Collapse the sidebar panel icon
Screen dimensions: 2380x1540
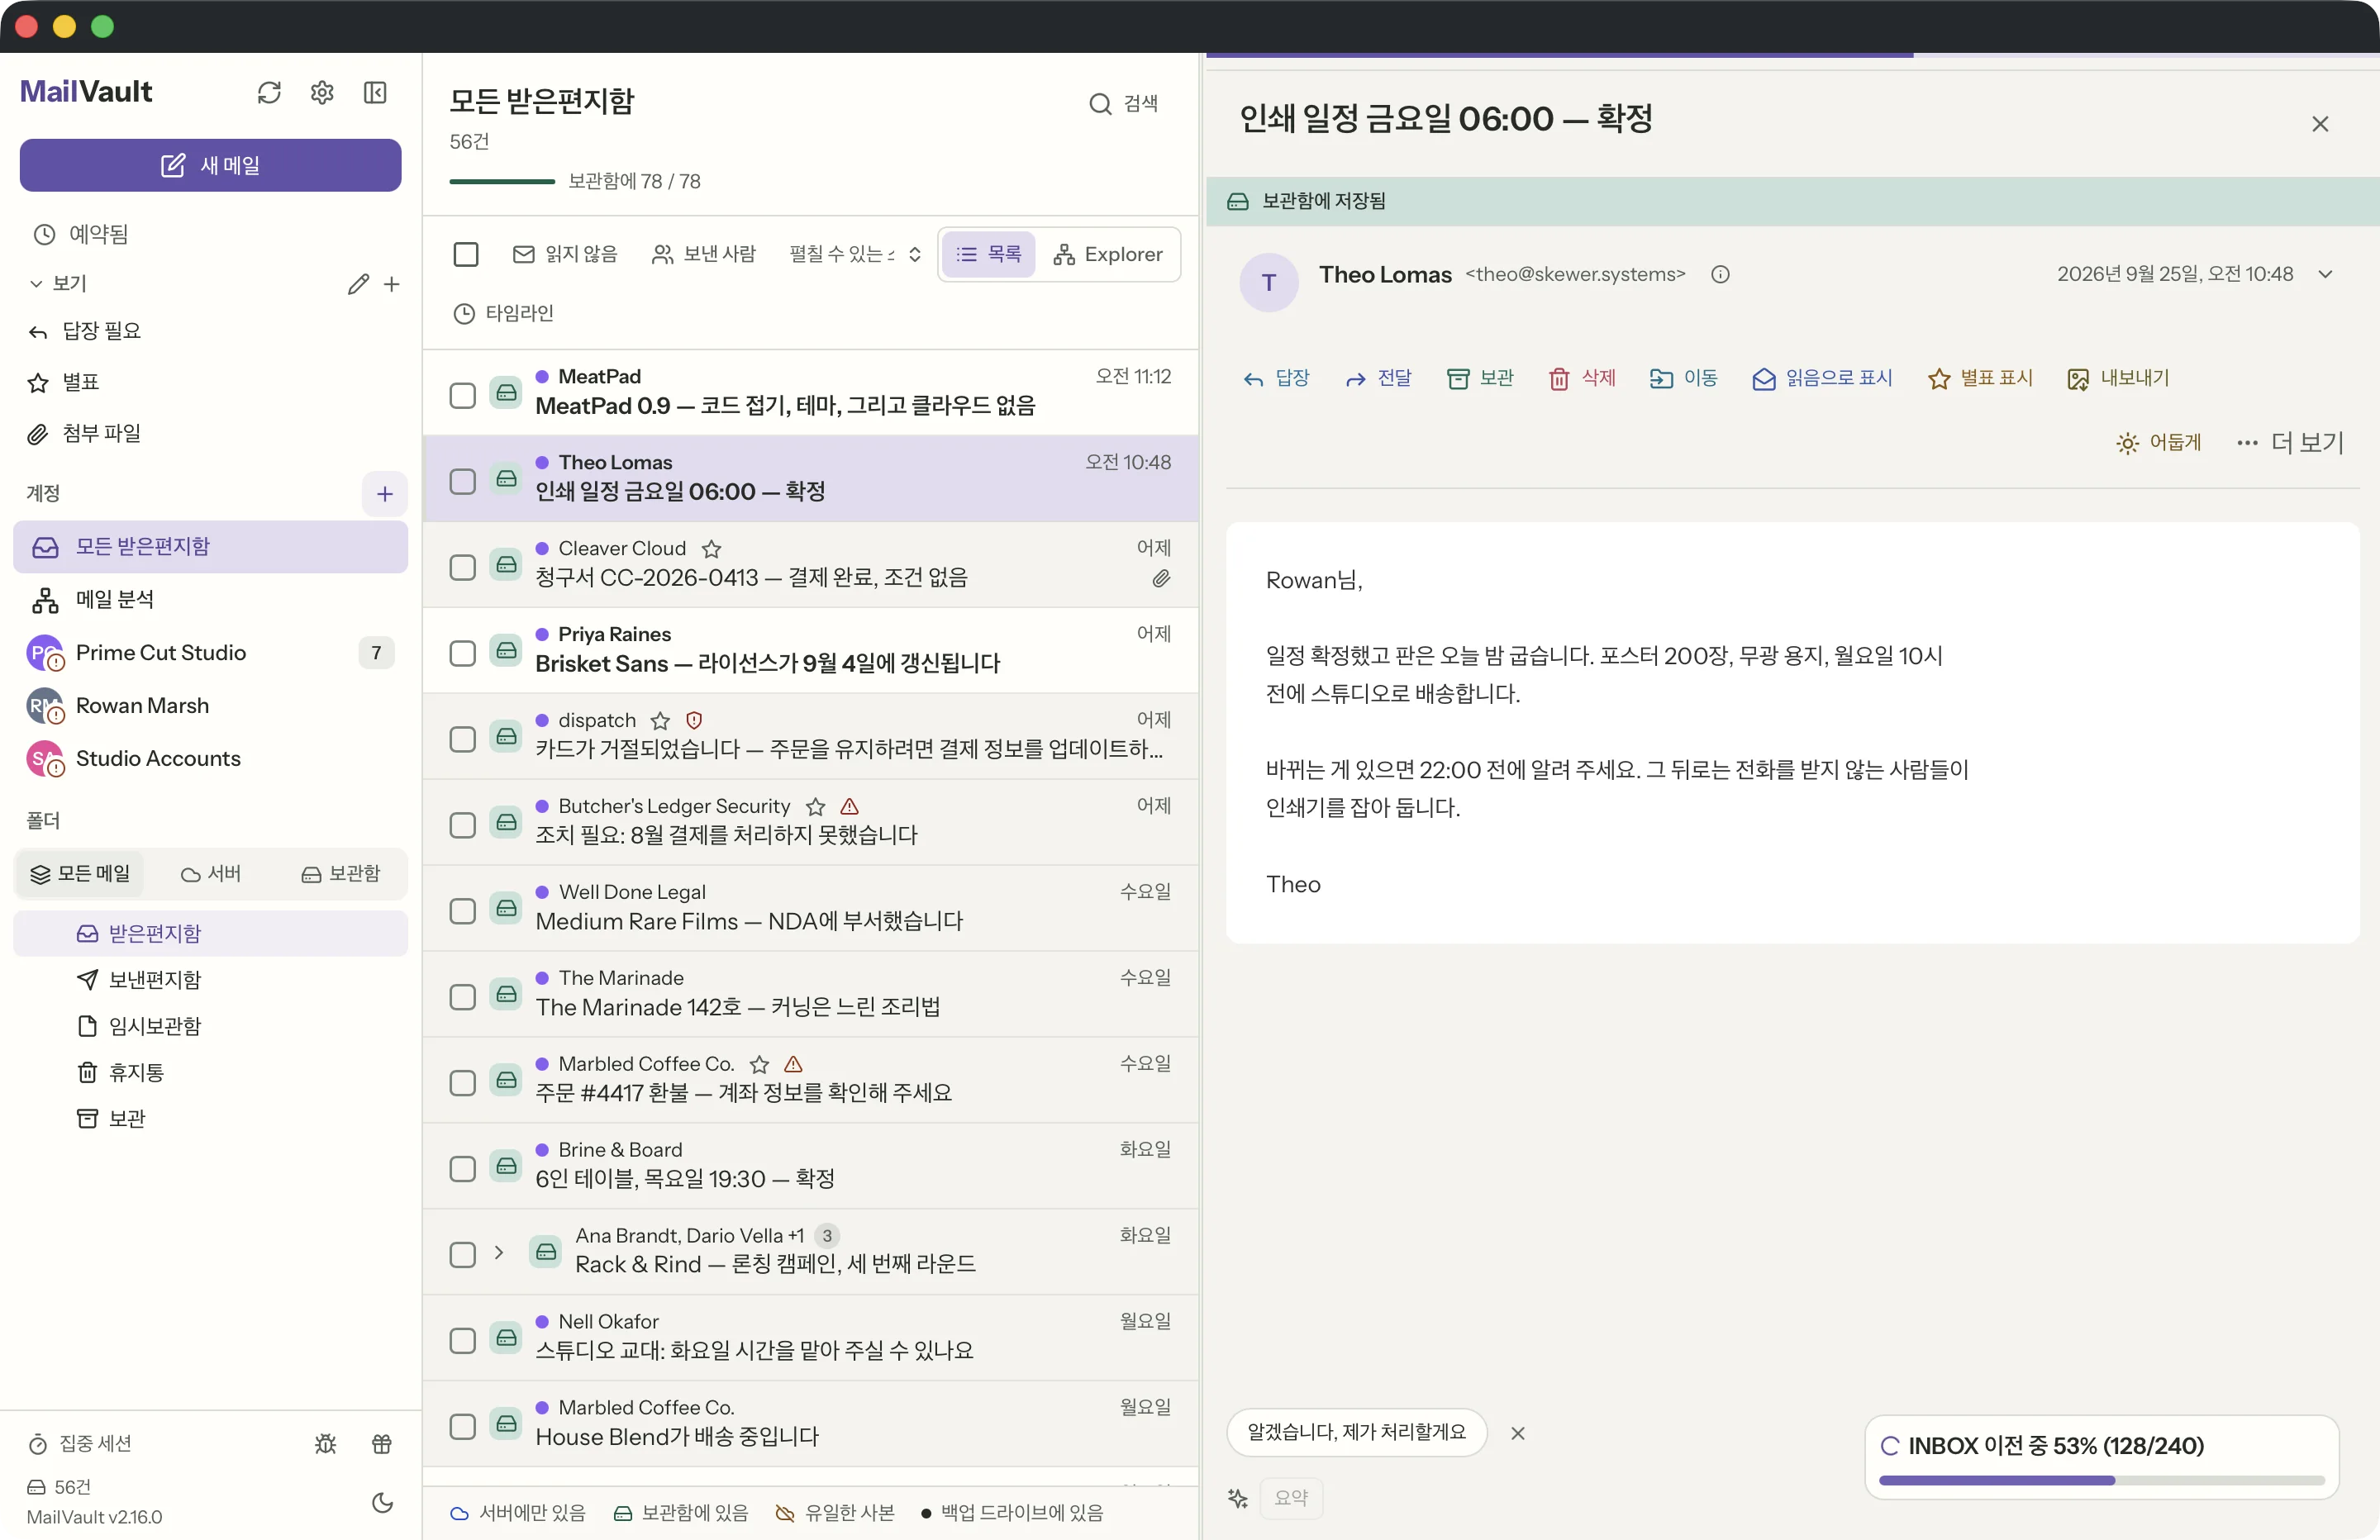[375, 92]
